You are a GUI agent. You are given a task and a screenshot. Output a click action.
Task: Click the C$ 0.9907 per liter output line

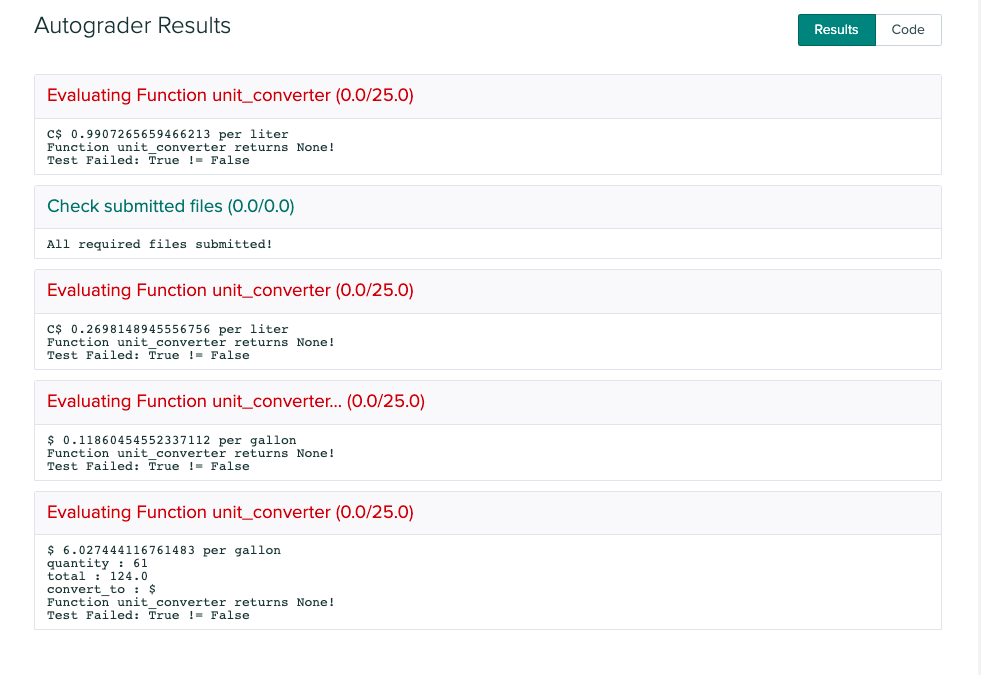click(167, 133)
